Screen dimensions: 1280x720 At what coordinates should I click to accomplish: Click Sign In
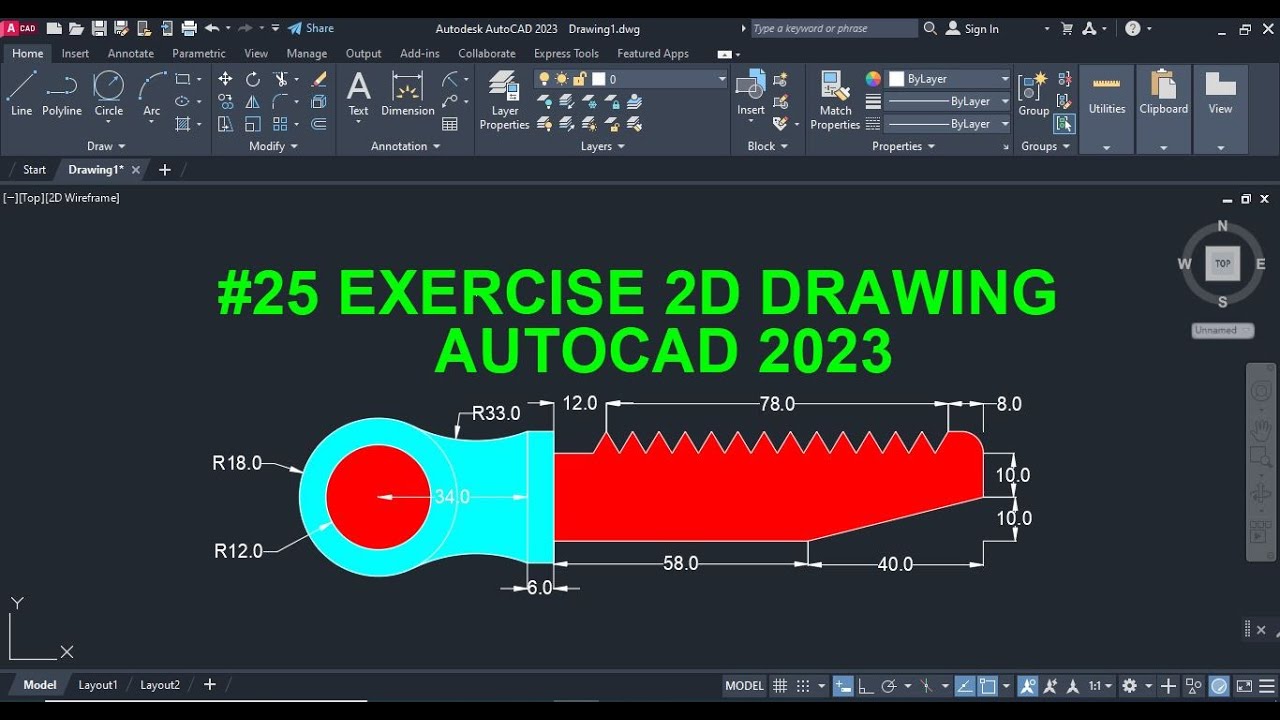972,29
